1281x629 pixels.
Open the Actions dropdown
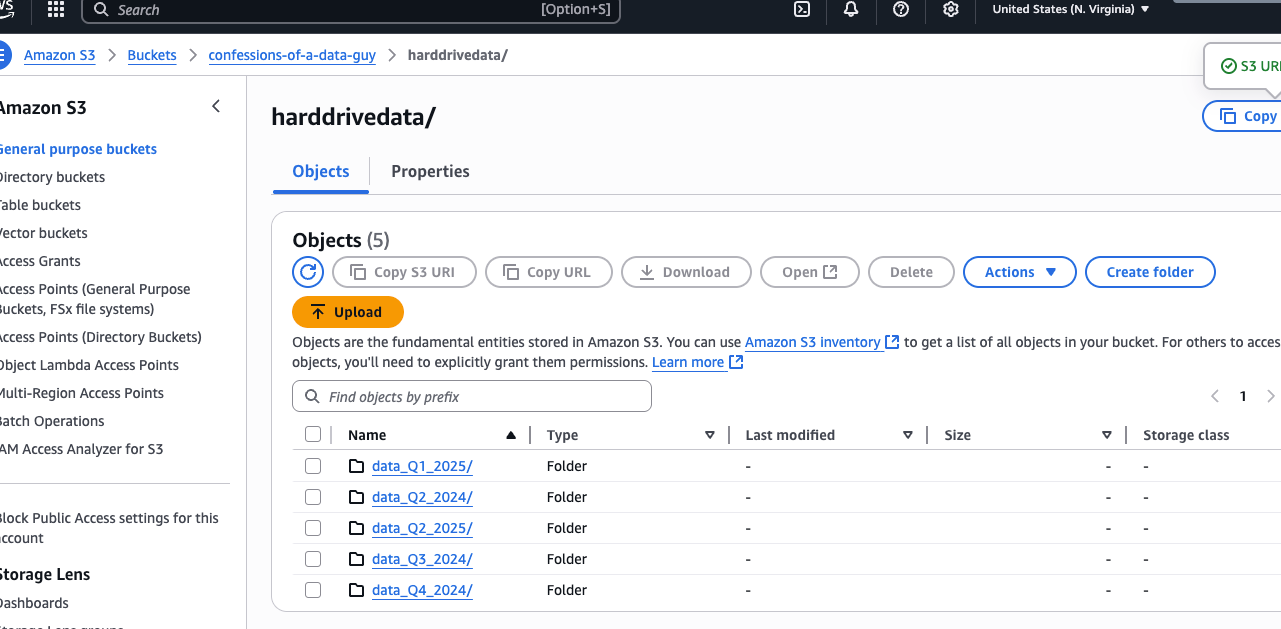pos(1019,272)
